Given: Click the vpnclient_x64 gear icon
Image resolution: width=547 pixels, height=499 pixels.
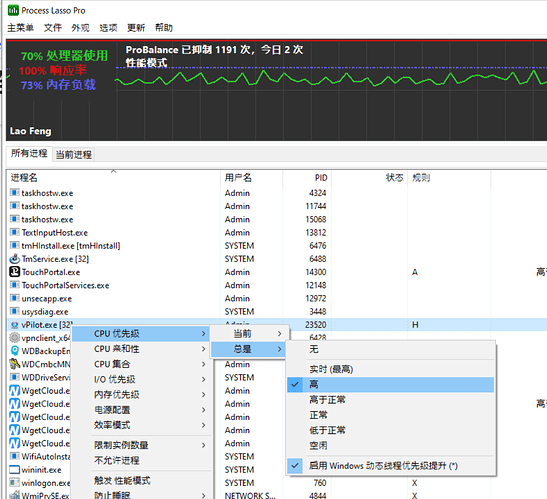Looking at the screenshot, I should (x=14, y=338).
